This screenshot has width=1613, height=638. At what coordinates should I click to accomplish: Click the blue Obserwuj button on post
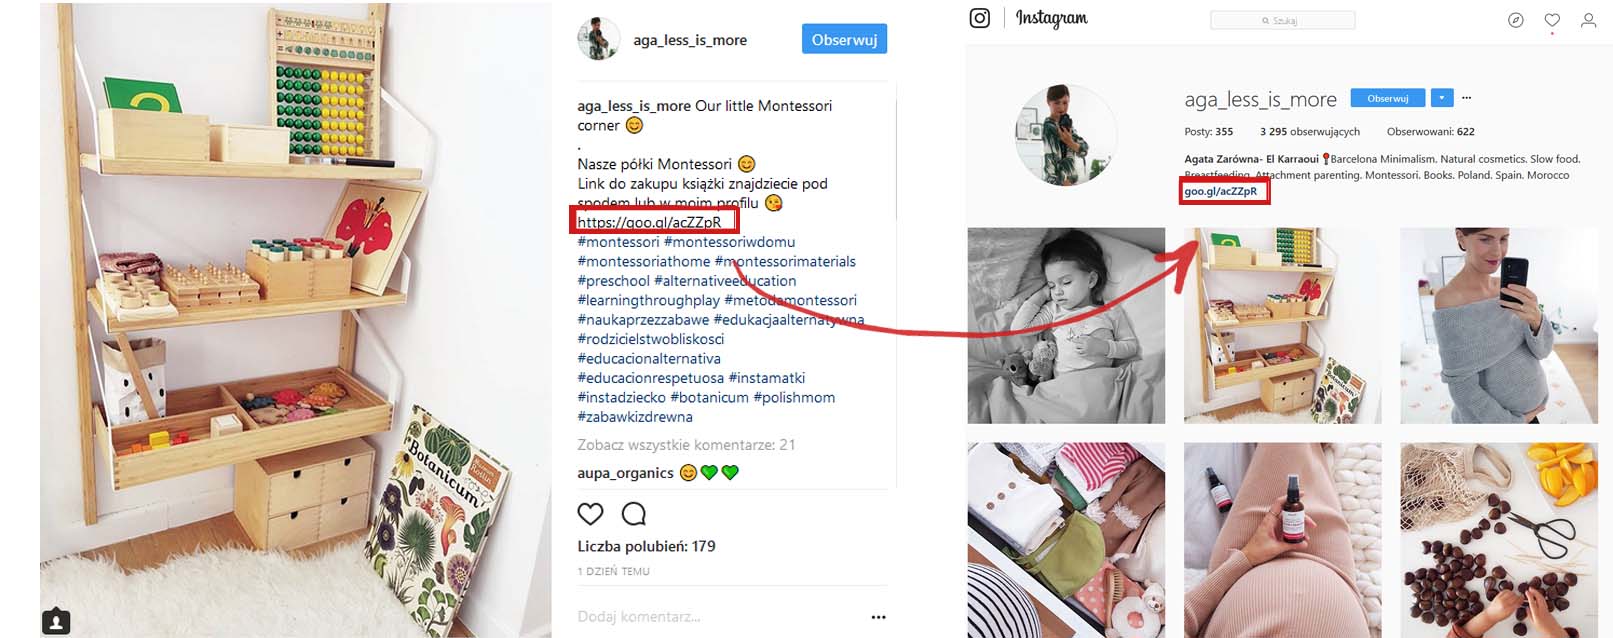844,40
